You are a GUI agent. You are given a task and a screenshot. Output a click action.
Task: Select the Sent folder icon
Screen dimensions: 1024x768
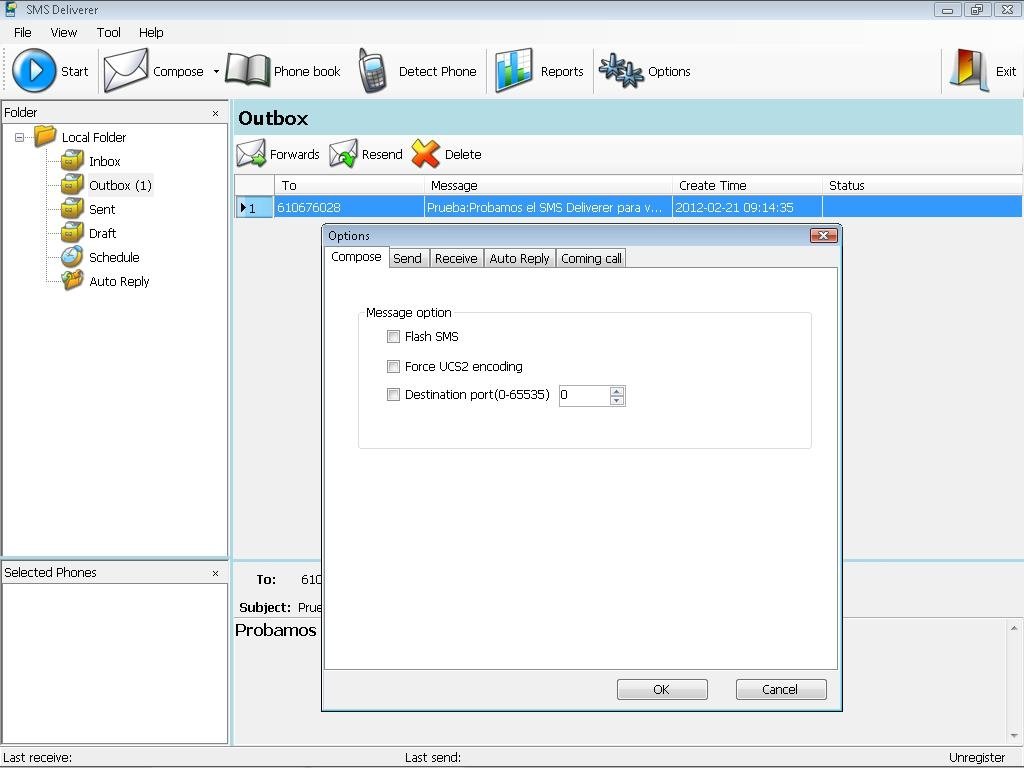[x=72, y=209]
